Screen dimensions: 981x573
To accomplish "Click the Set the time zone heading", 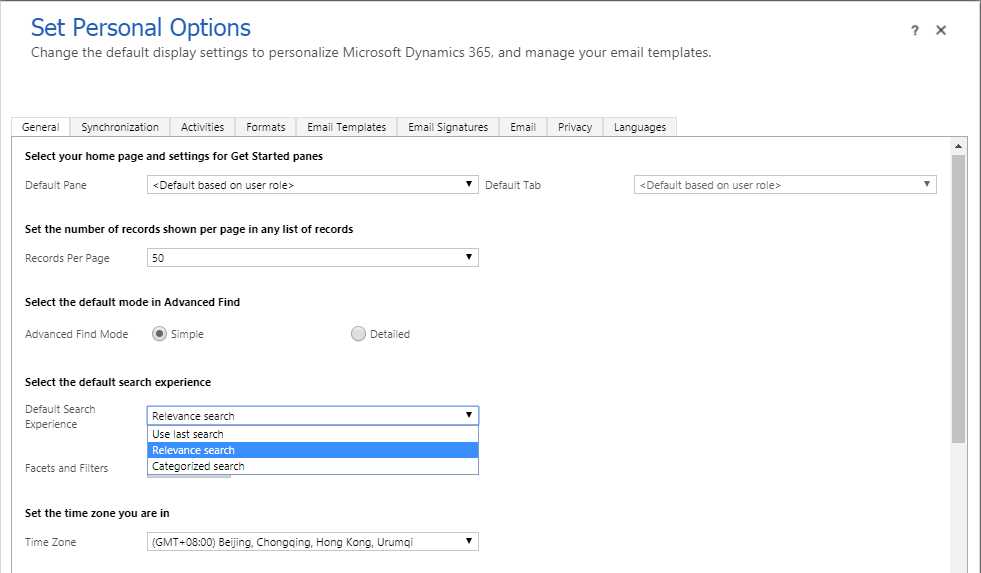I will [x=97, y=513].
